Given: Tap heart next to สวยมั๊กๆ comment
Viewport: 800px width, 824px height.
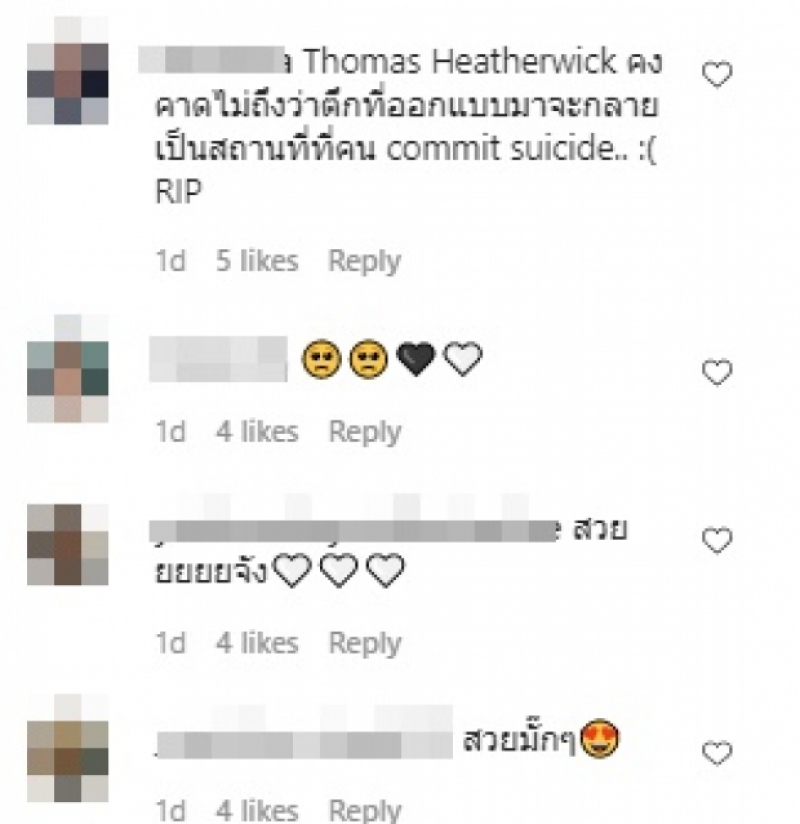Looking at the screenshot, I should point(717,753).
